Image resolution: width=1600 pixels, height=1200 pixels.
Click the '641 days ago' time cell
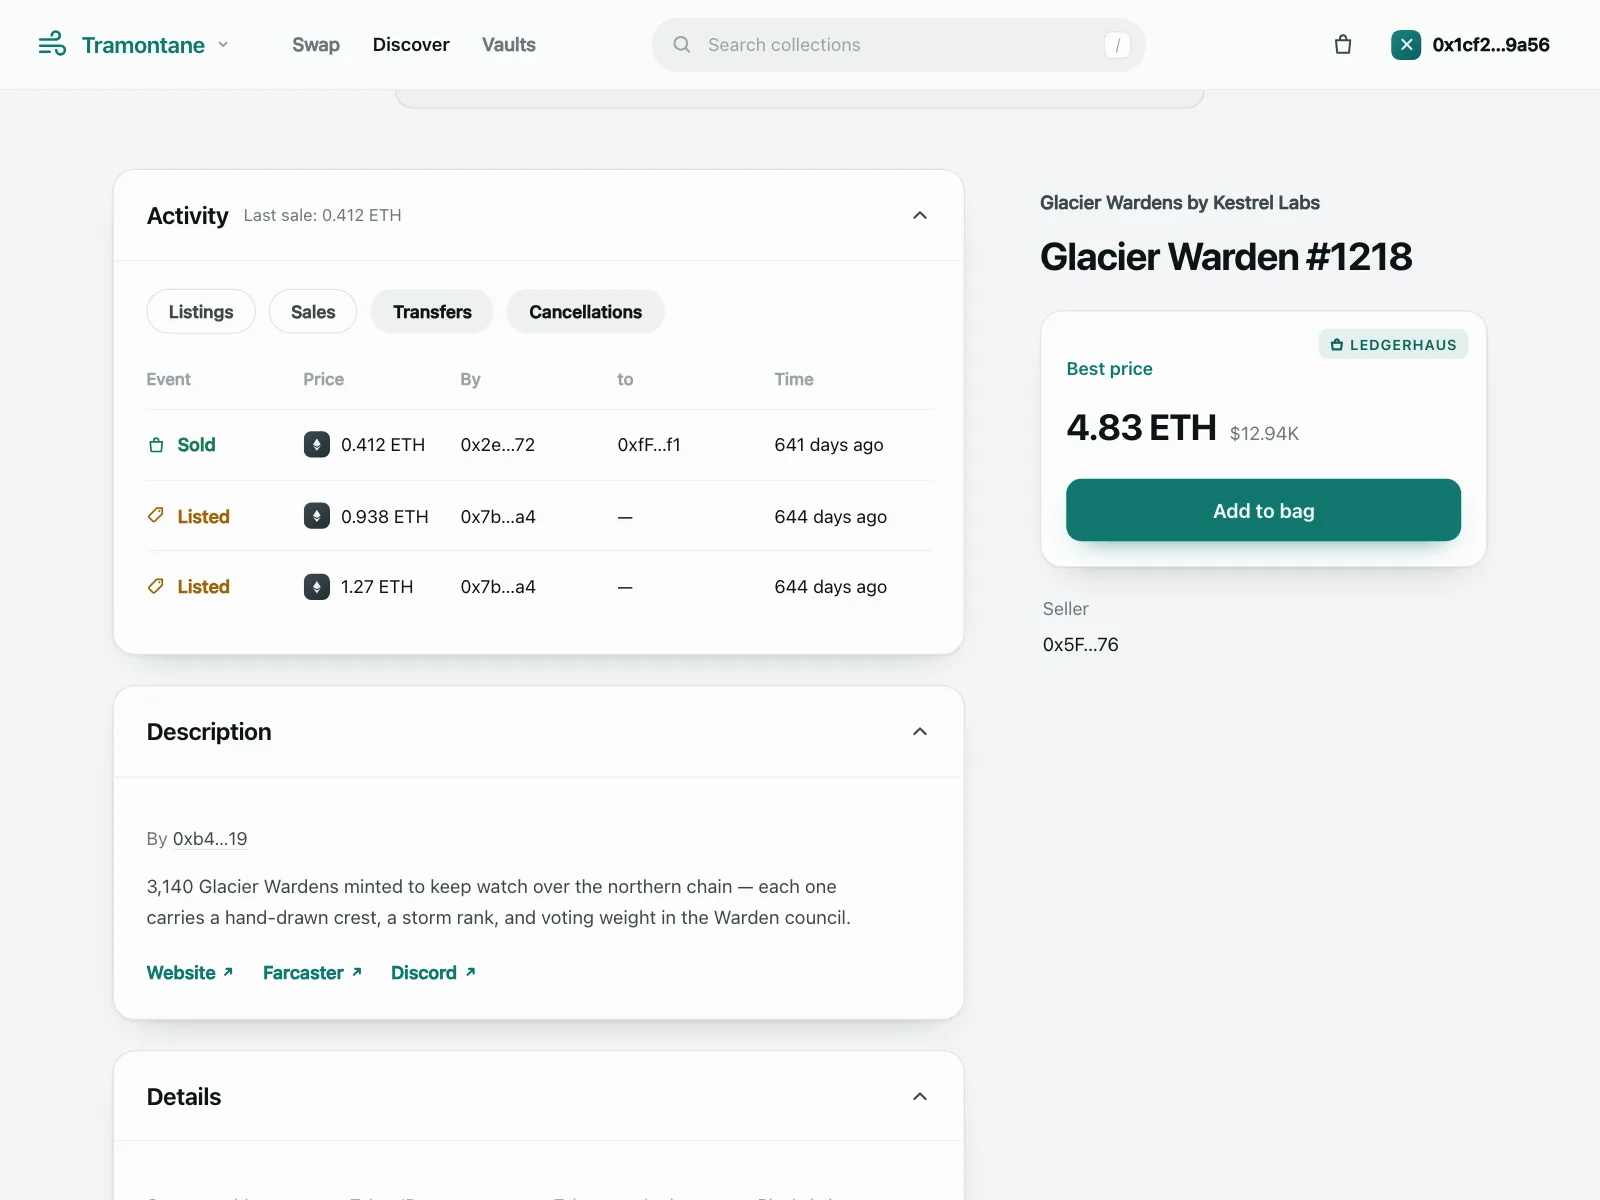coord(829,445)
